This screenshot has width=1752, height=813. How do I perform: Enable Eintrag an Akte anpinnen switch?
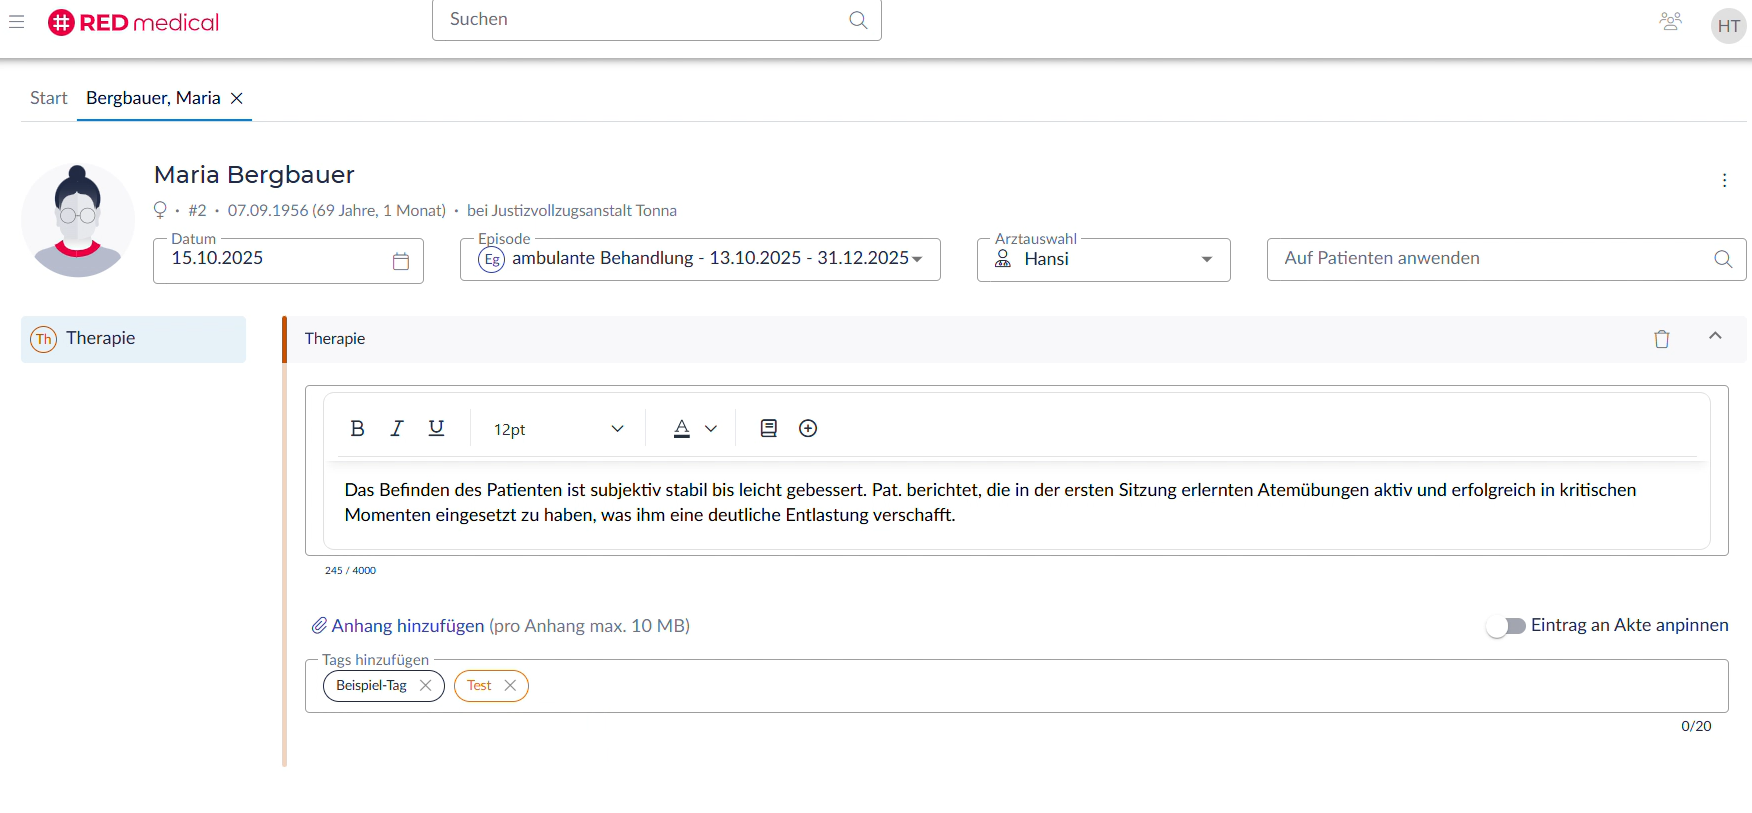pos(1505,626)
